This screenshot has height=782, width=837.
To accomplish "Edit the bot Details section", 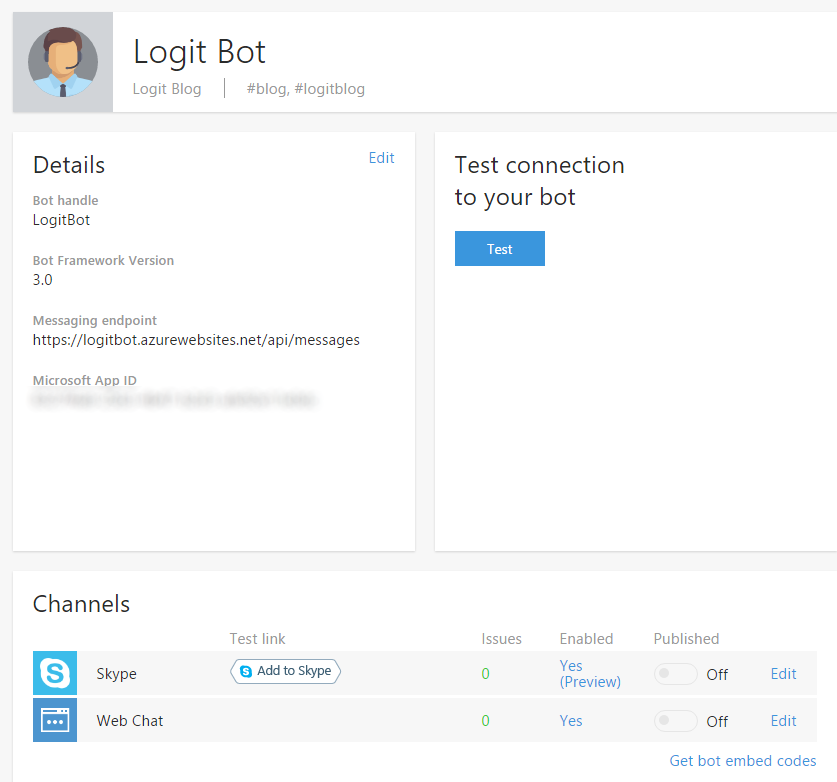I will coord(382,158).
